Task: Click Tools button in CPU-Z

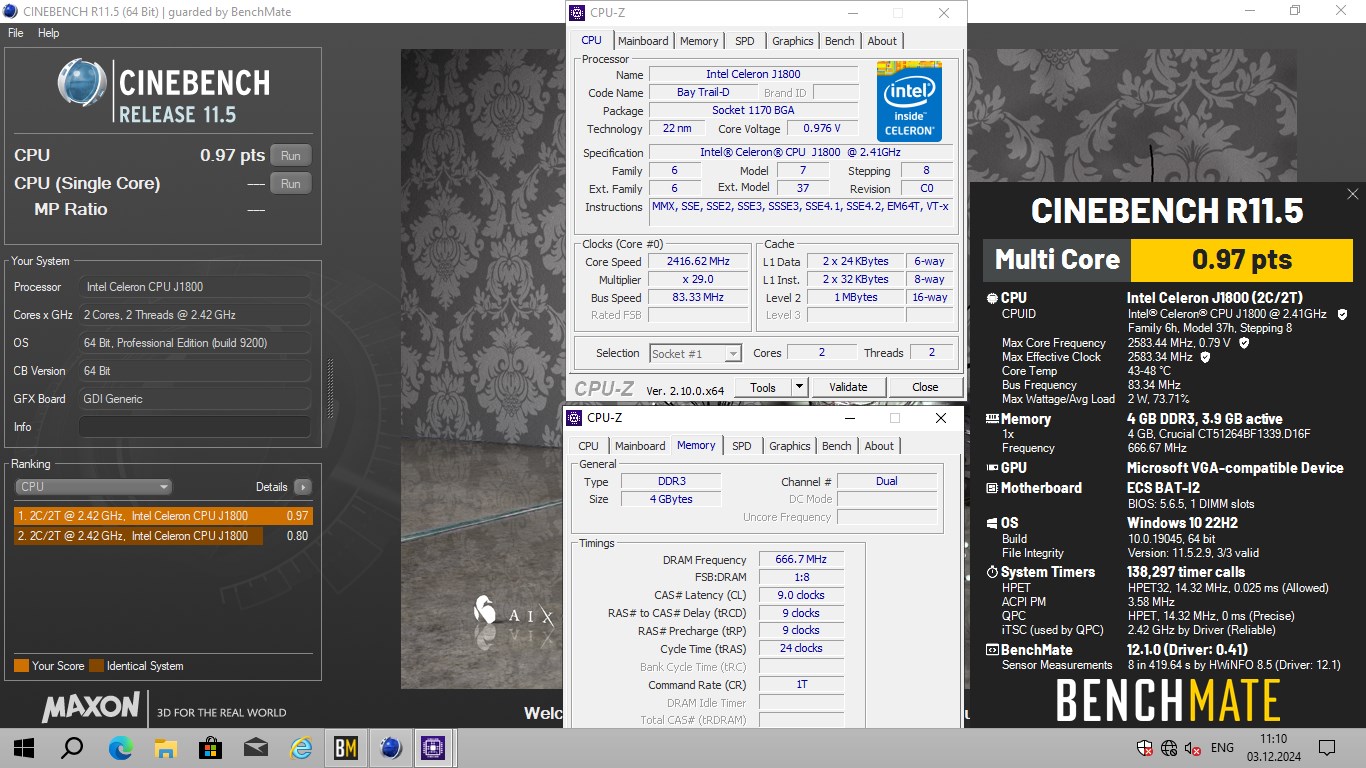Action: 763,387
